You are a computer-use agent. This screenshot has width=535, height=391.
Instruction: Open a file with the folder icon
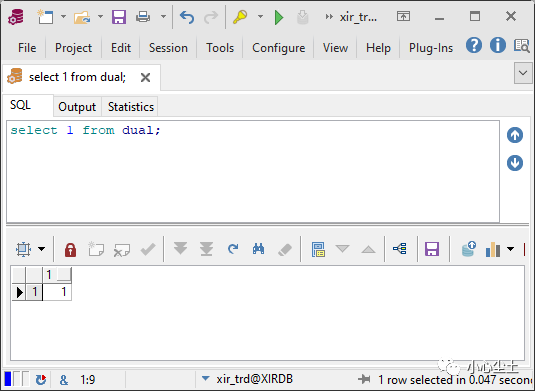click(82, 17)
